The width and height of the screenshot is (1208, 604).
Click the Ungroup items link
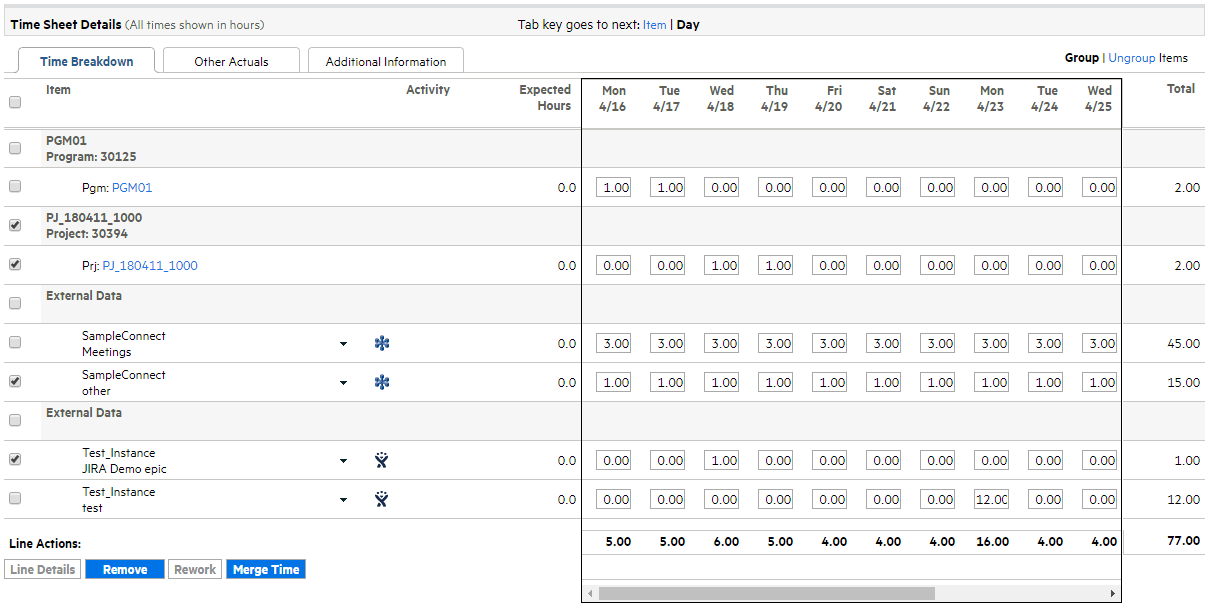(1131, 58)
